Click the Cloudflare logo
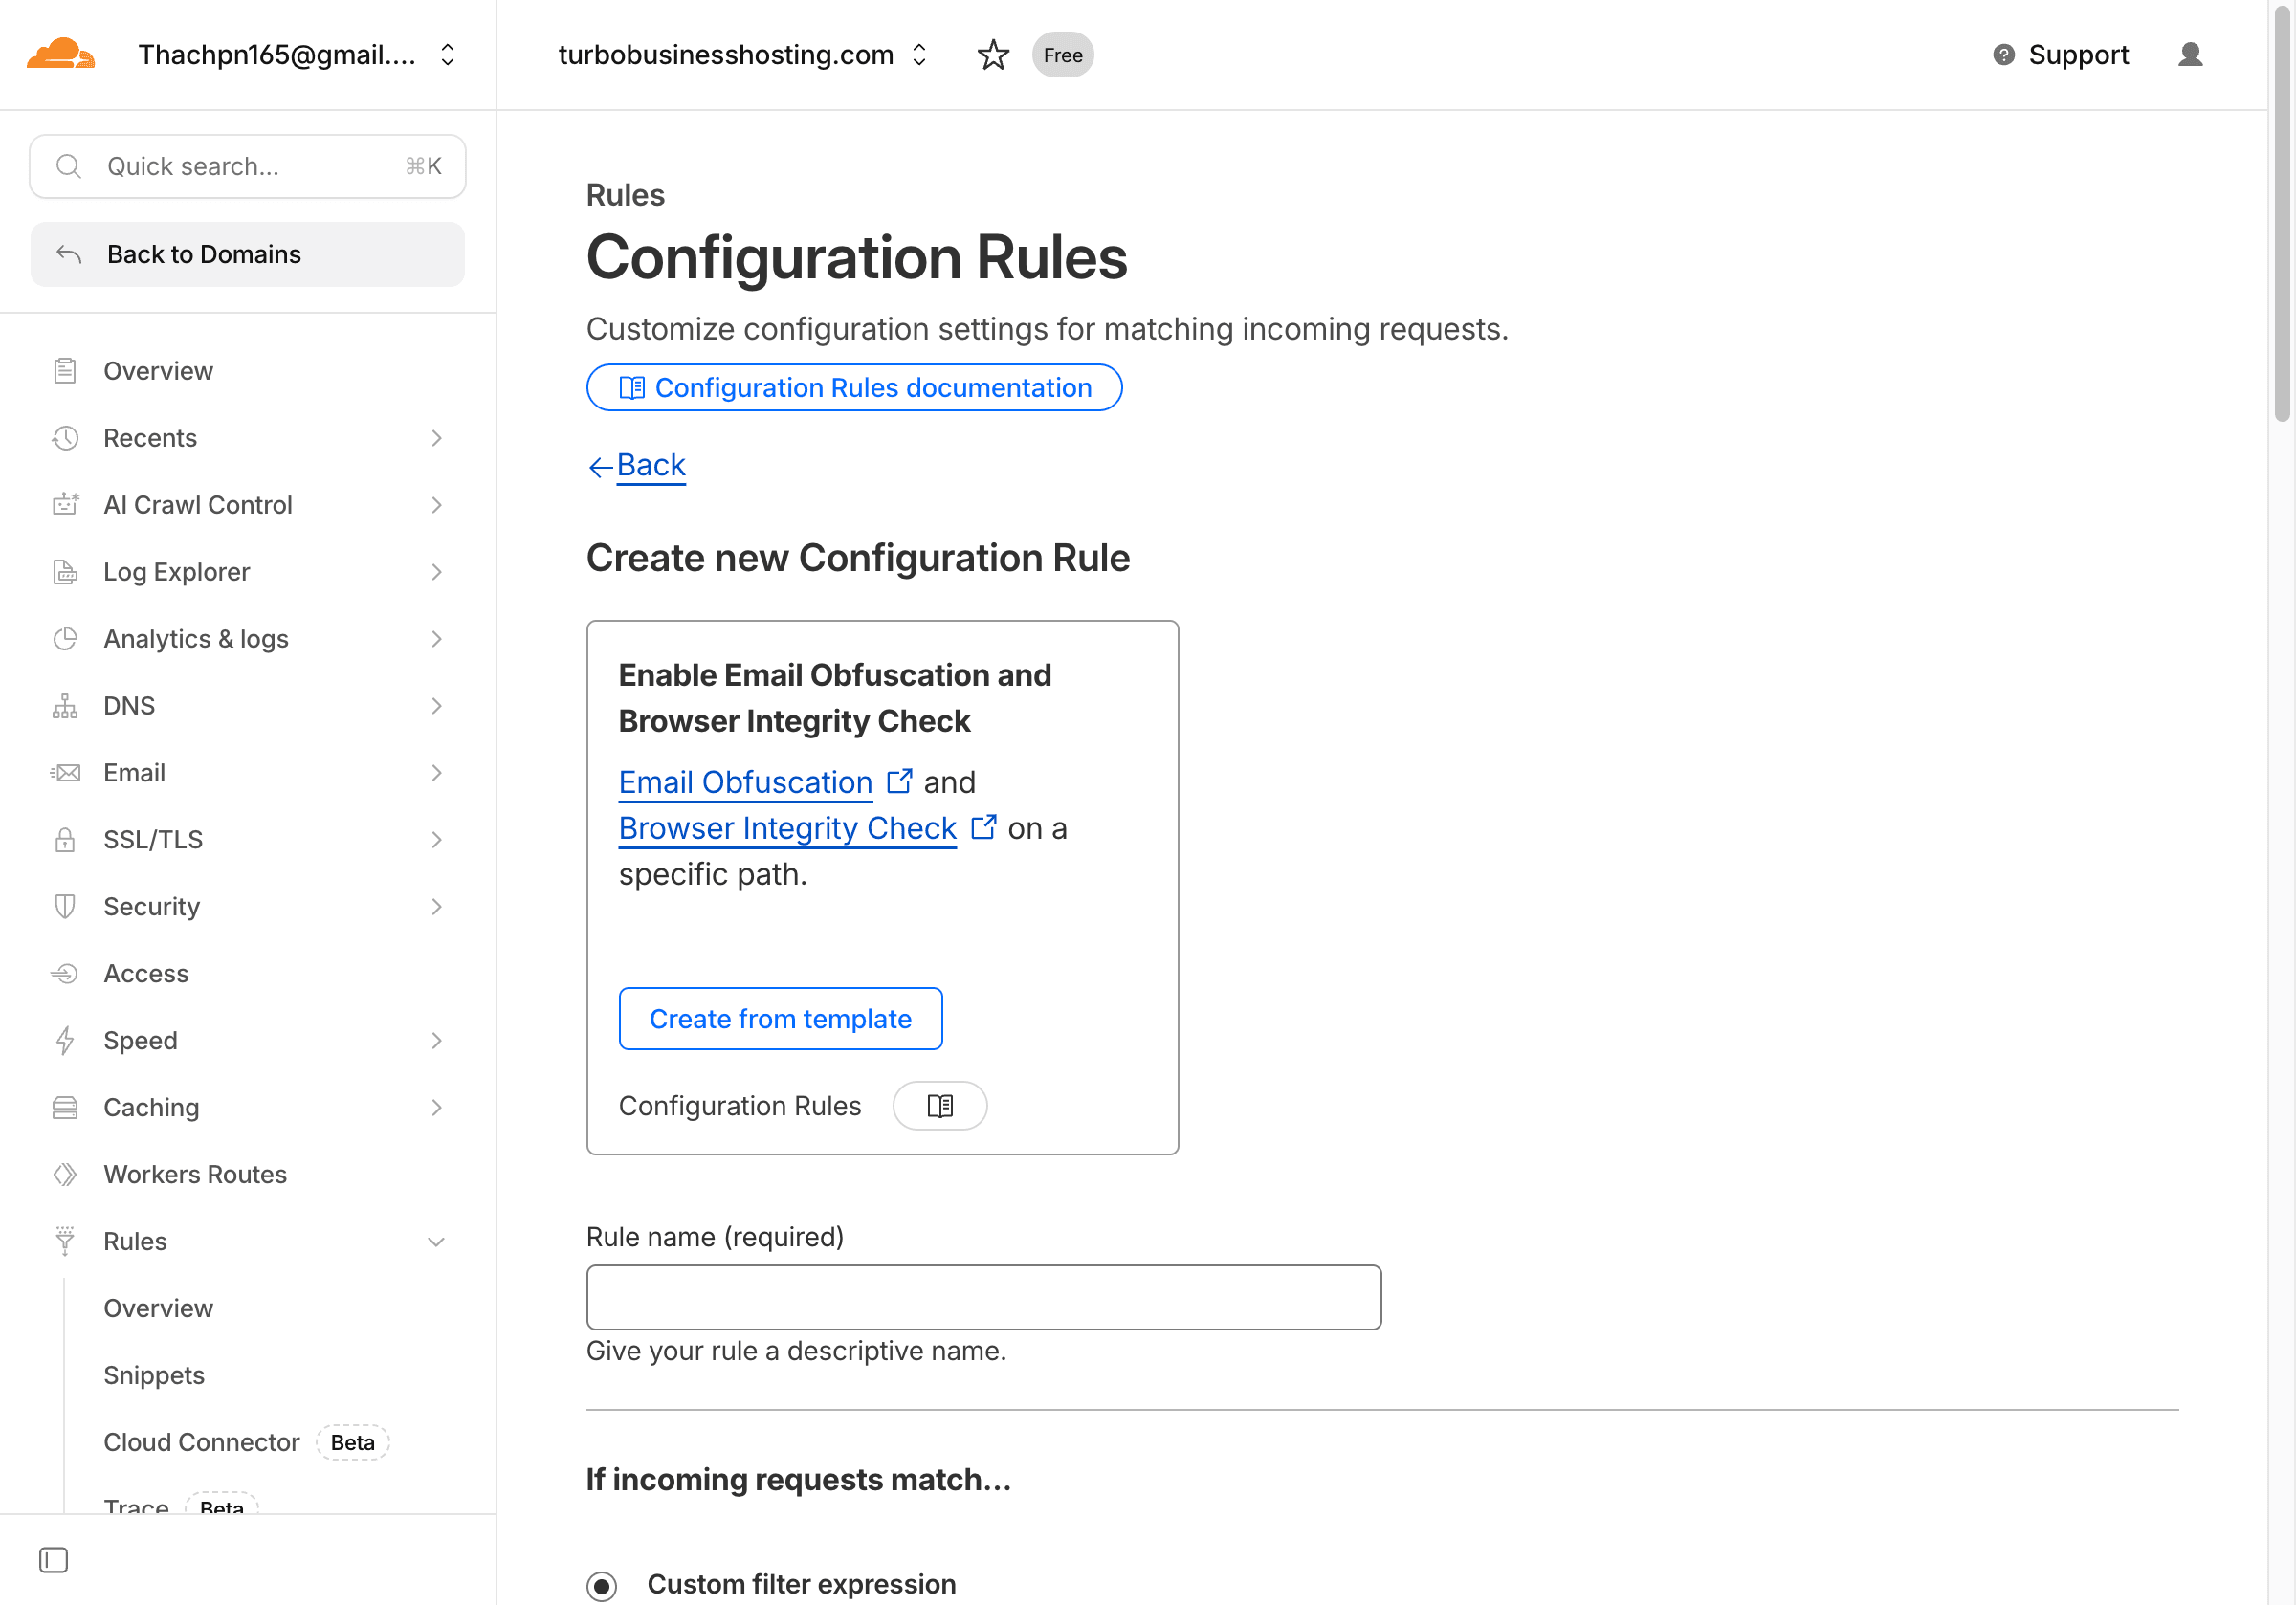This screenshot has height=1605, width=2296. pyautogui.click(x=60, y=52)
